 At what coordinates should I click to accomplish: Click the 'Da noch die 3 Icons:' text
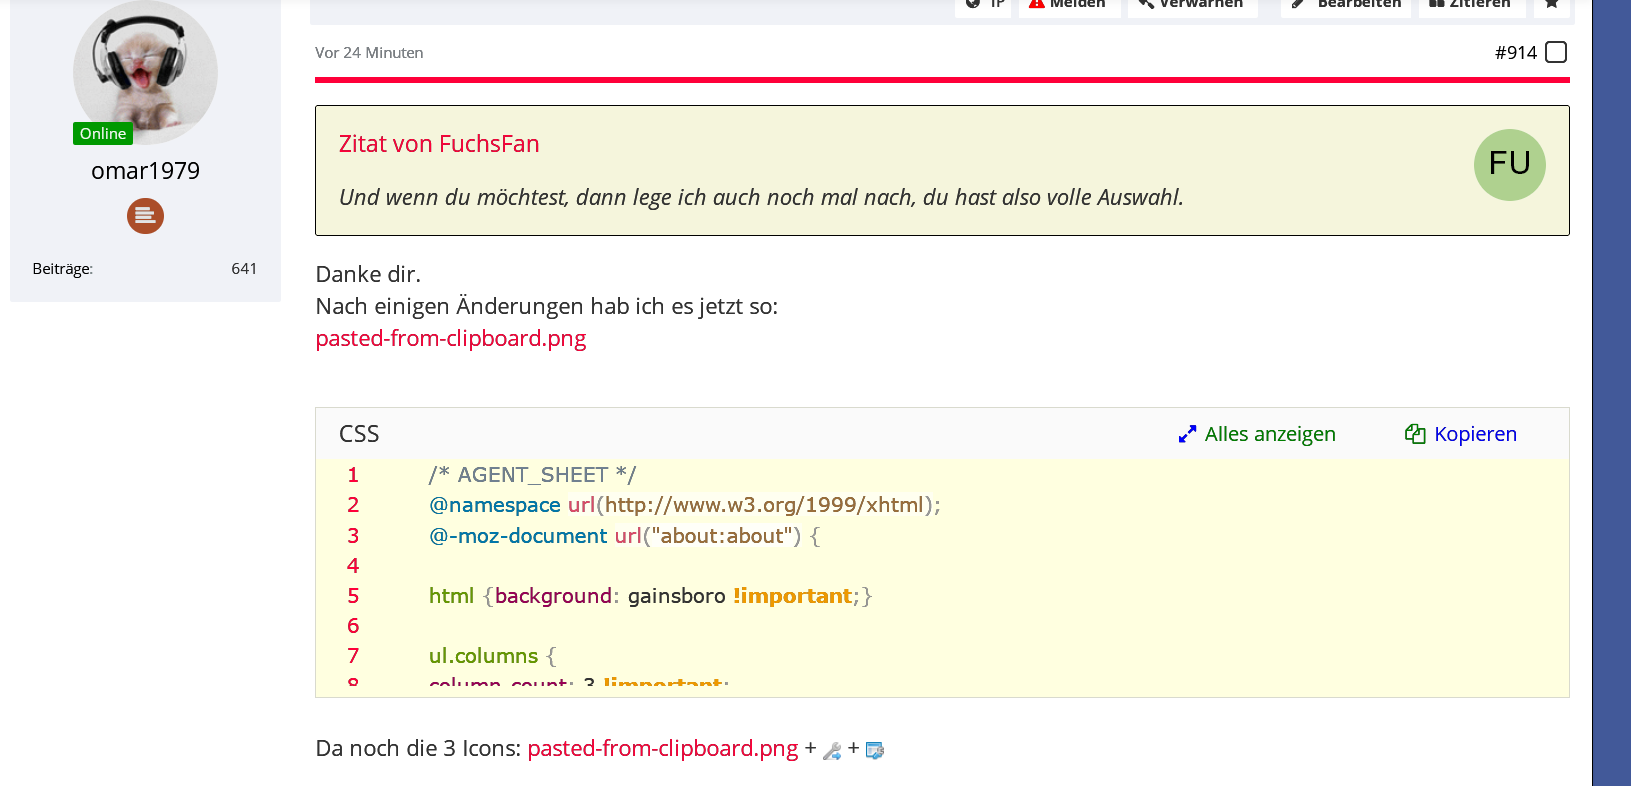click(418, 748)
